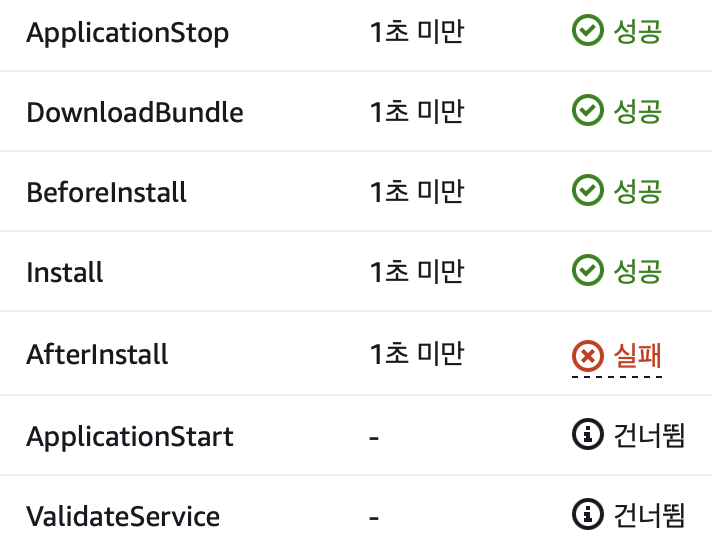Click the ApplicationStart skipped info icon

[588, 434]
